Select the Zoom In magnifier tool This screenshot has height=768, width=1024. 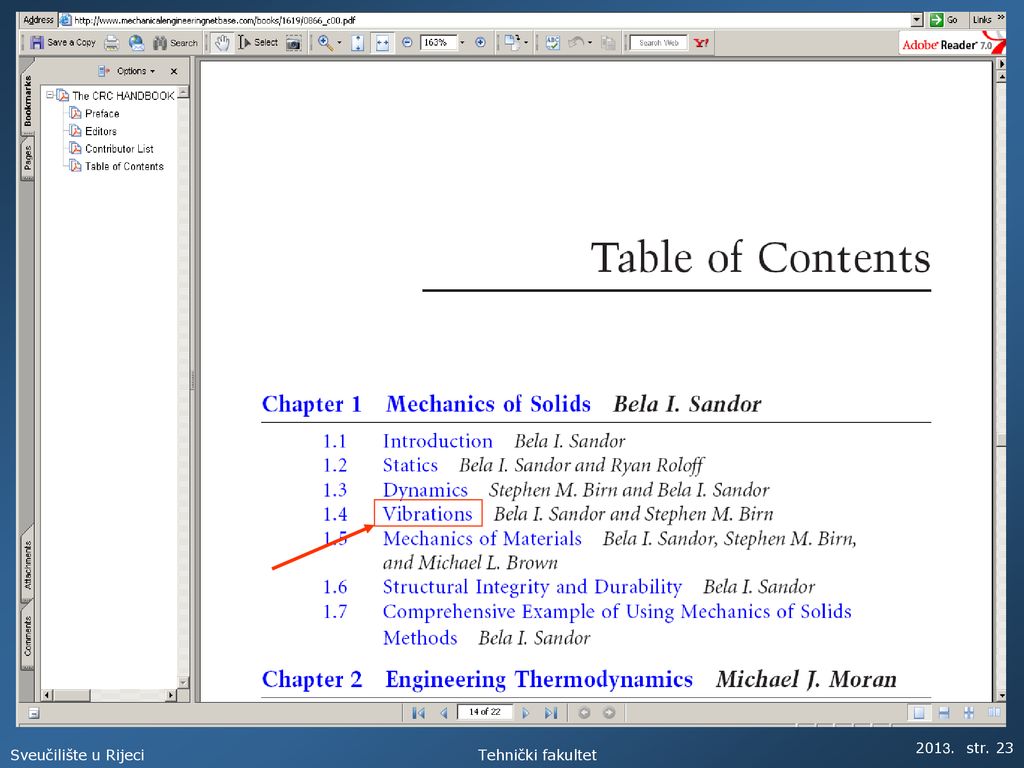click(x=325, y=42)
